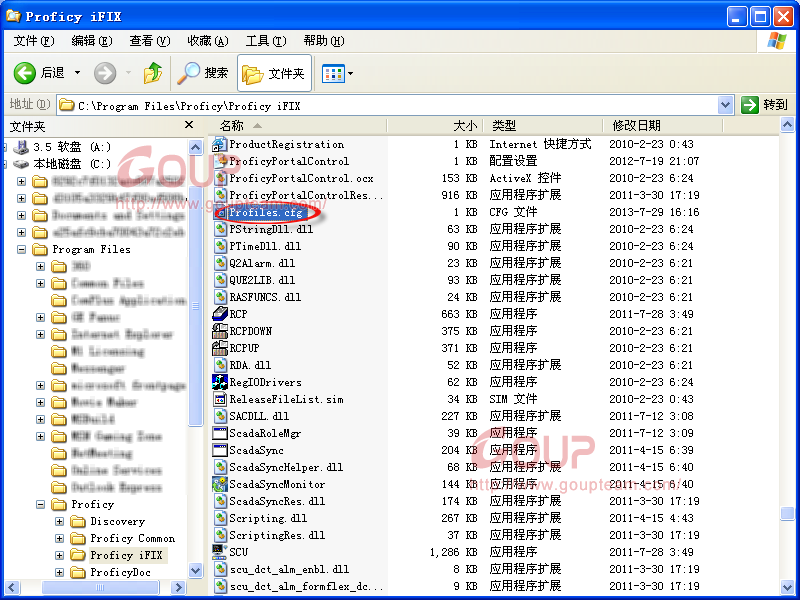Click the ProductRegistration shortcut icon
This screenshot has height=600, width=800.
coord(220,144)
